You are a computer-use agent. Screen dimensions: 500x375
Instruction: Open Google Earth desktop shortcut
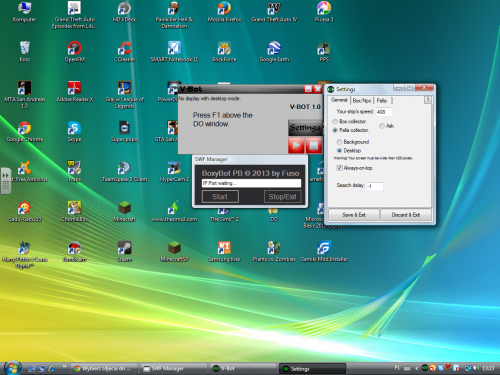click(274, 52)
